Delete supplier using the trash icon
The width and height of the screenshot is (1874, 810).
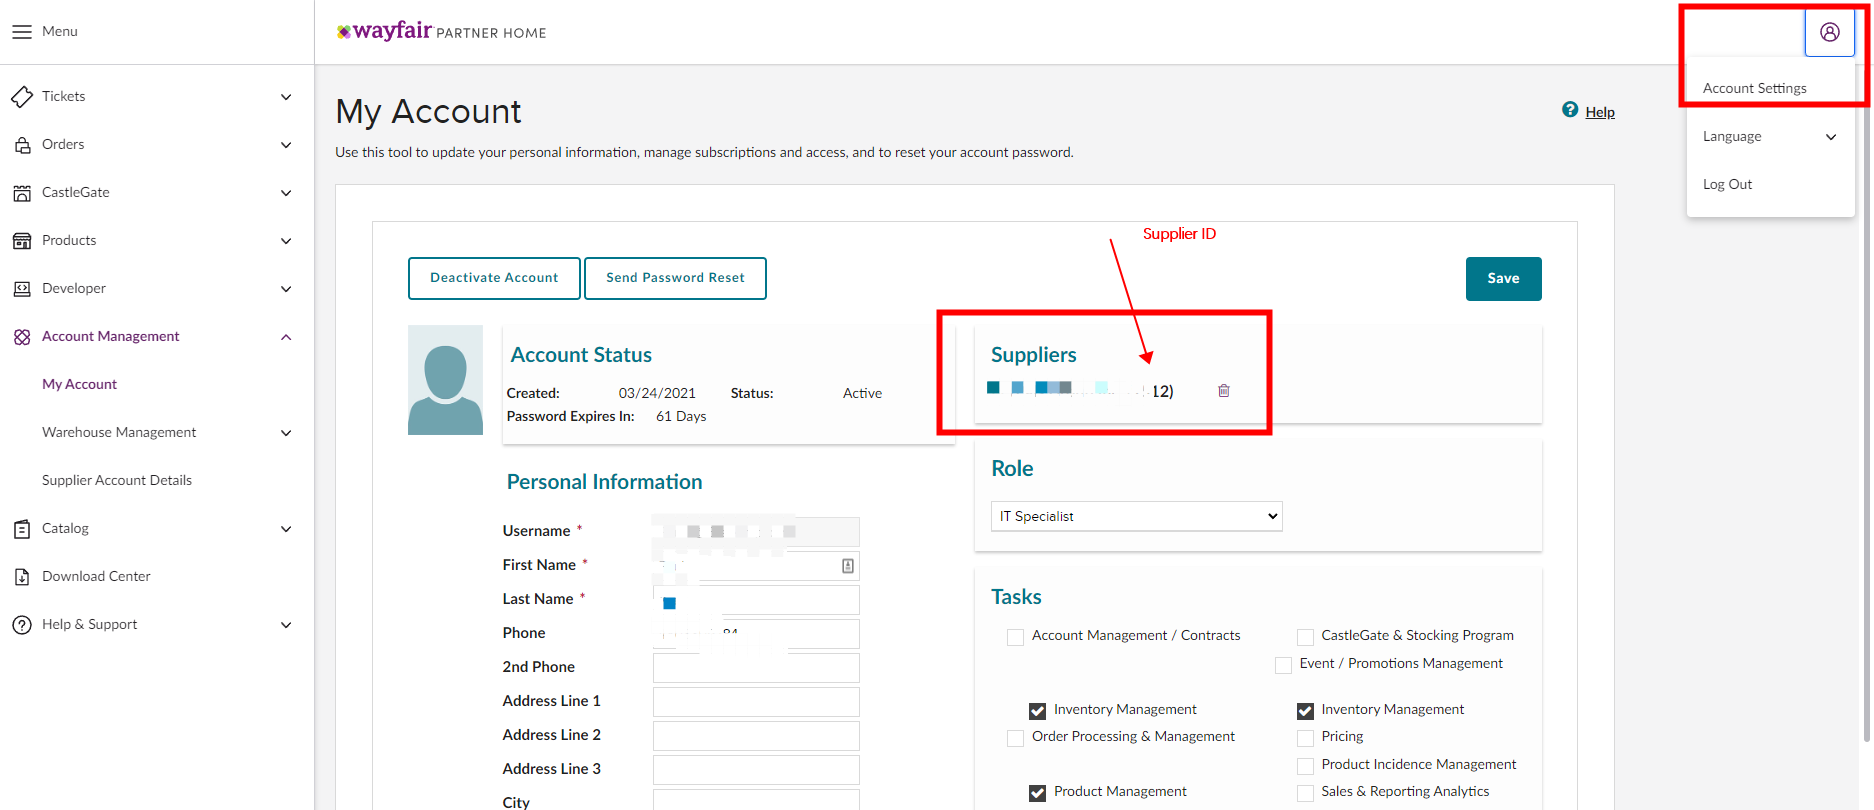(x=1223, y=391)
